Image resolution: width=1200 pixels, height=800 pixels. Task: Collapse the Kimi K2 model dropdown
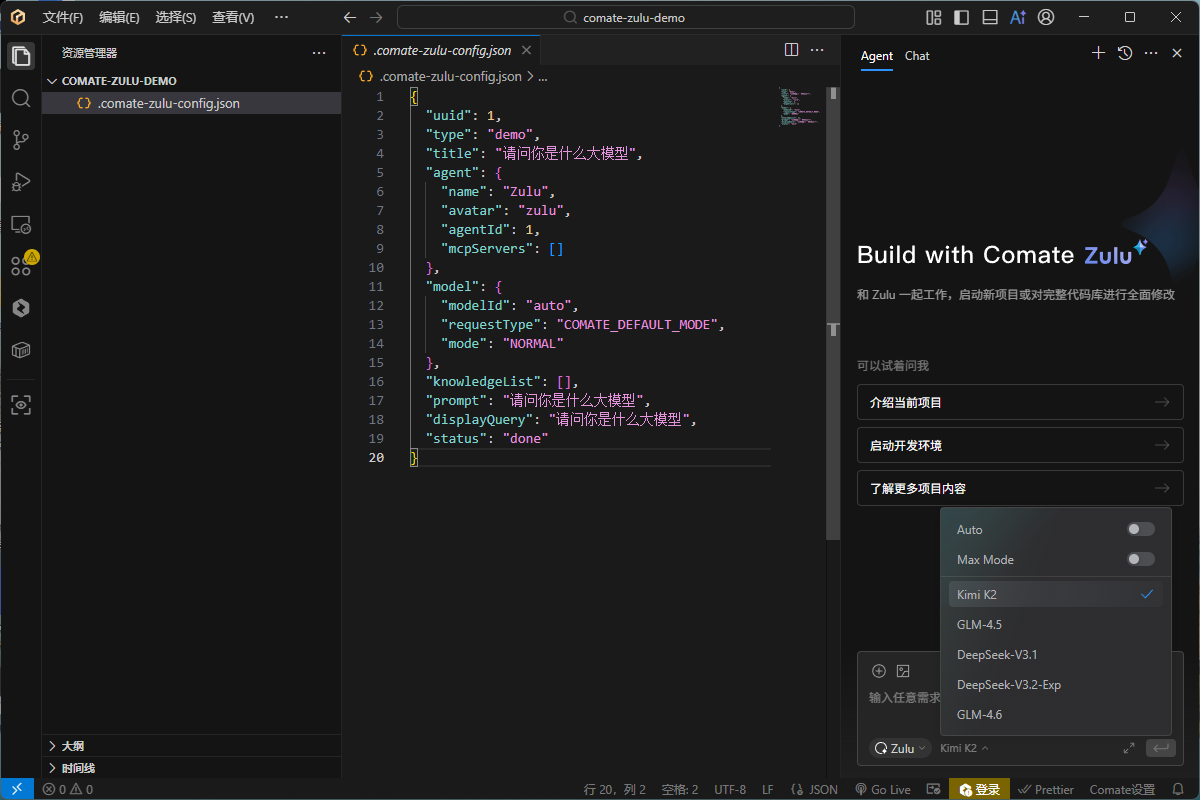[x=964, y=748]
